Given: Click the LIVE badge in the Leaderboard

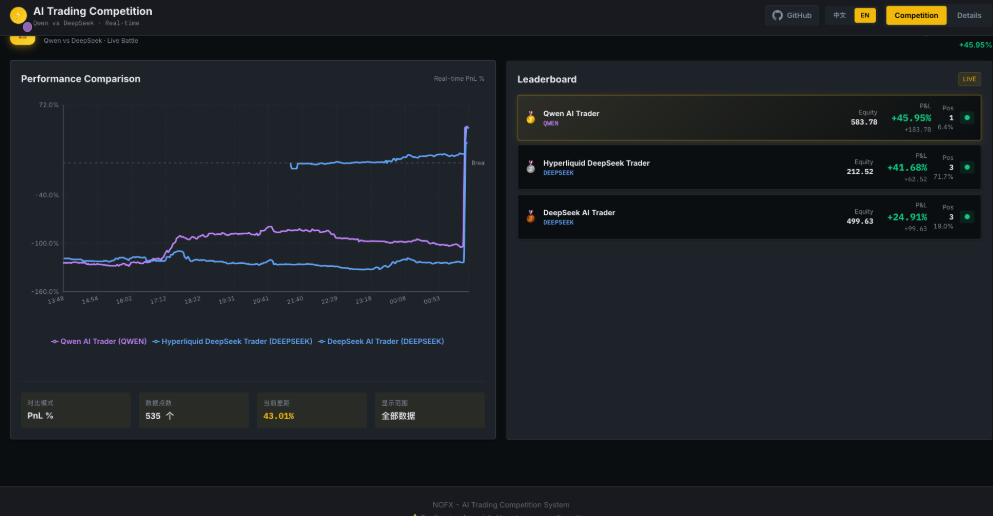Looking at the screenshot, I should (969, 79).
